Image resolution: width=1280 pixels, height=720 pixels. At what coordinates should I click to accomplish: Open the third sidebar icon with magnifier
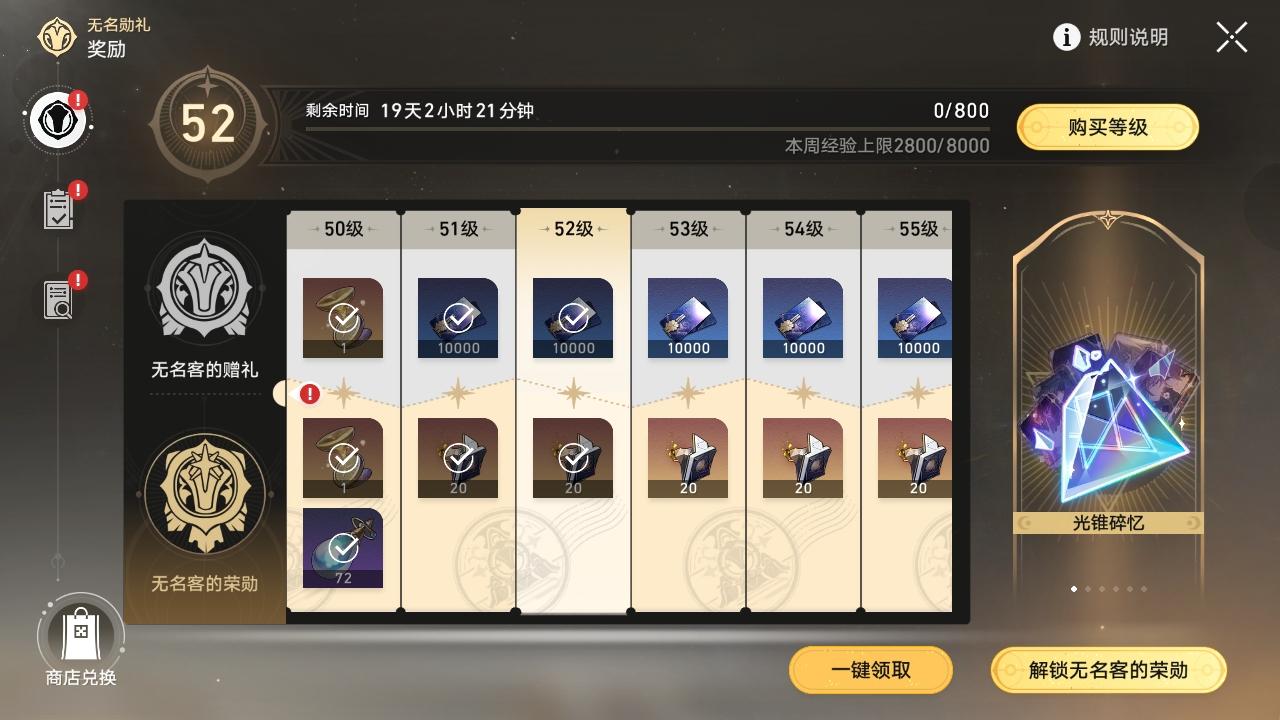point(59,299)
